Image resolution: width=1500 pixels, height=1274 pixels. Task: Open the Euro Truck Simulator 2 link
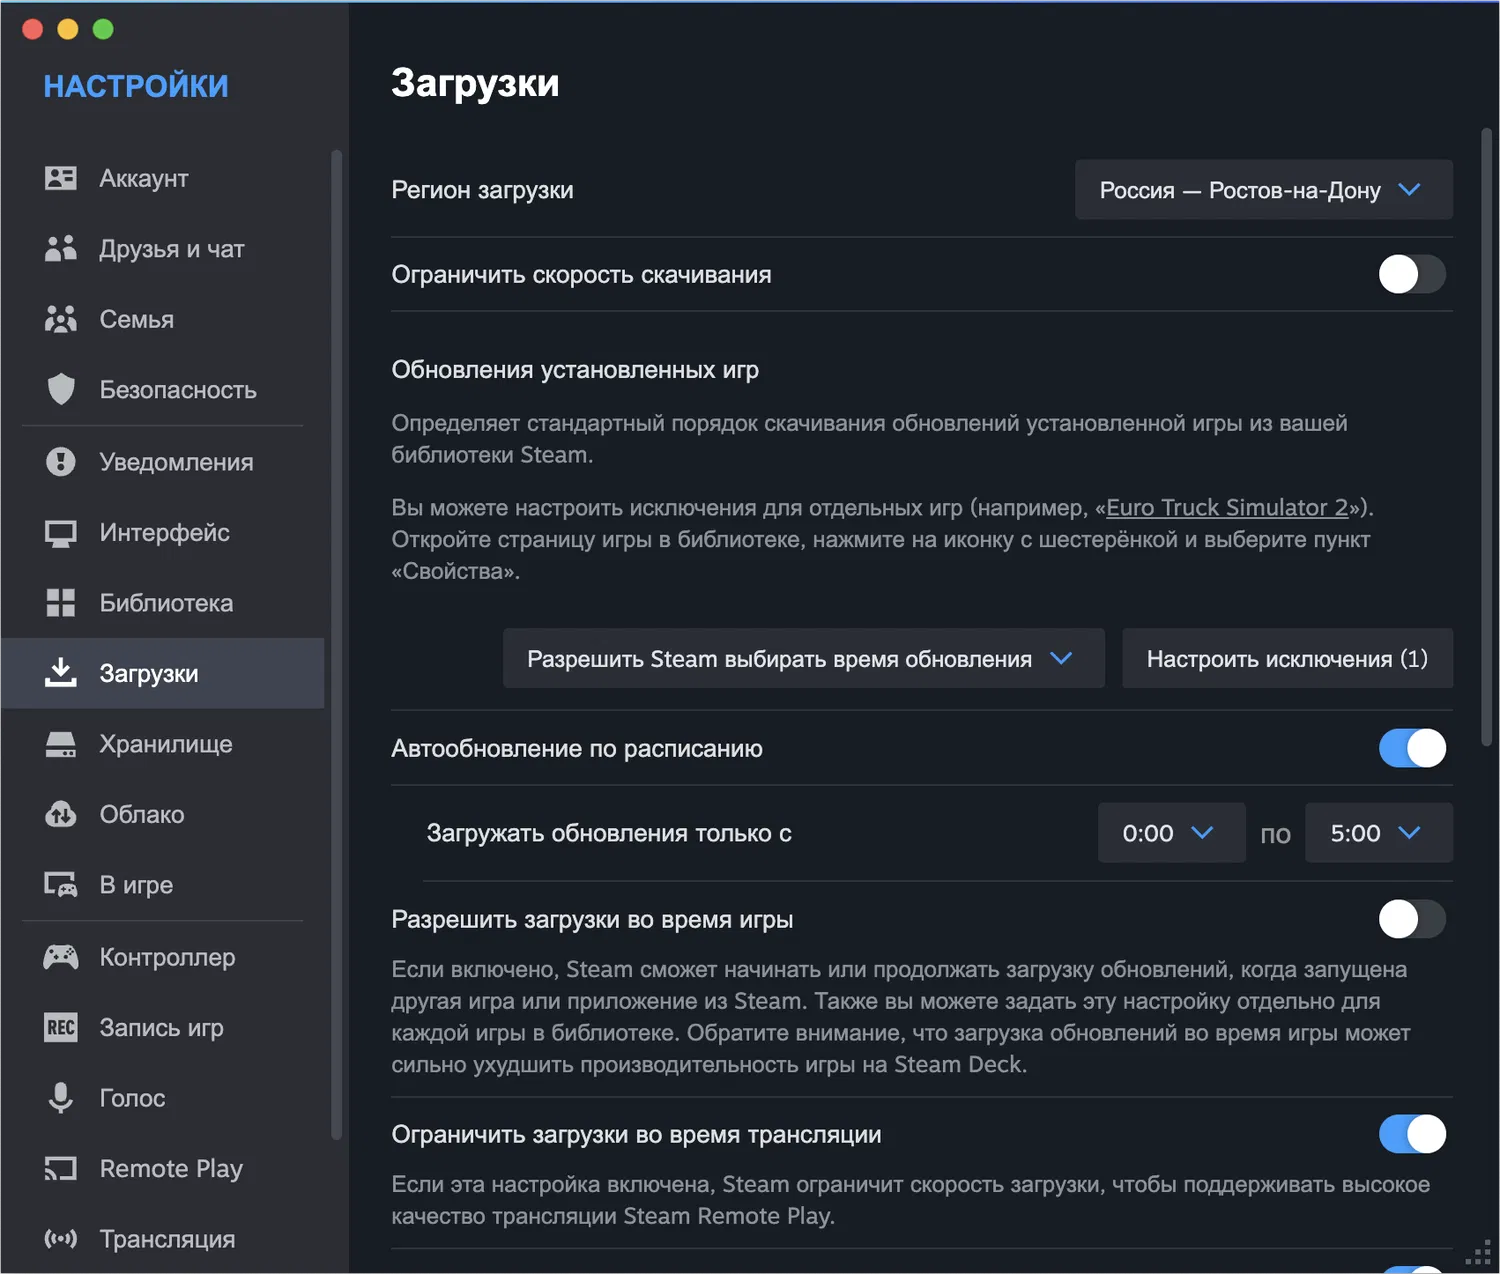(1227, 508)
